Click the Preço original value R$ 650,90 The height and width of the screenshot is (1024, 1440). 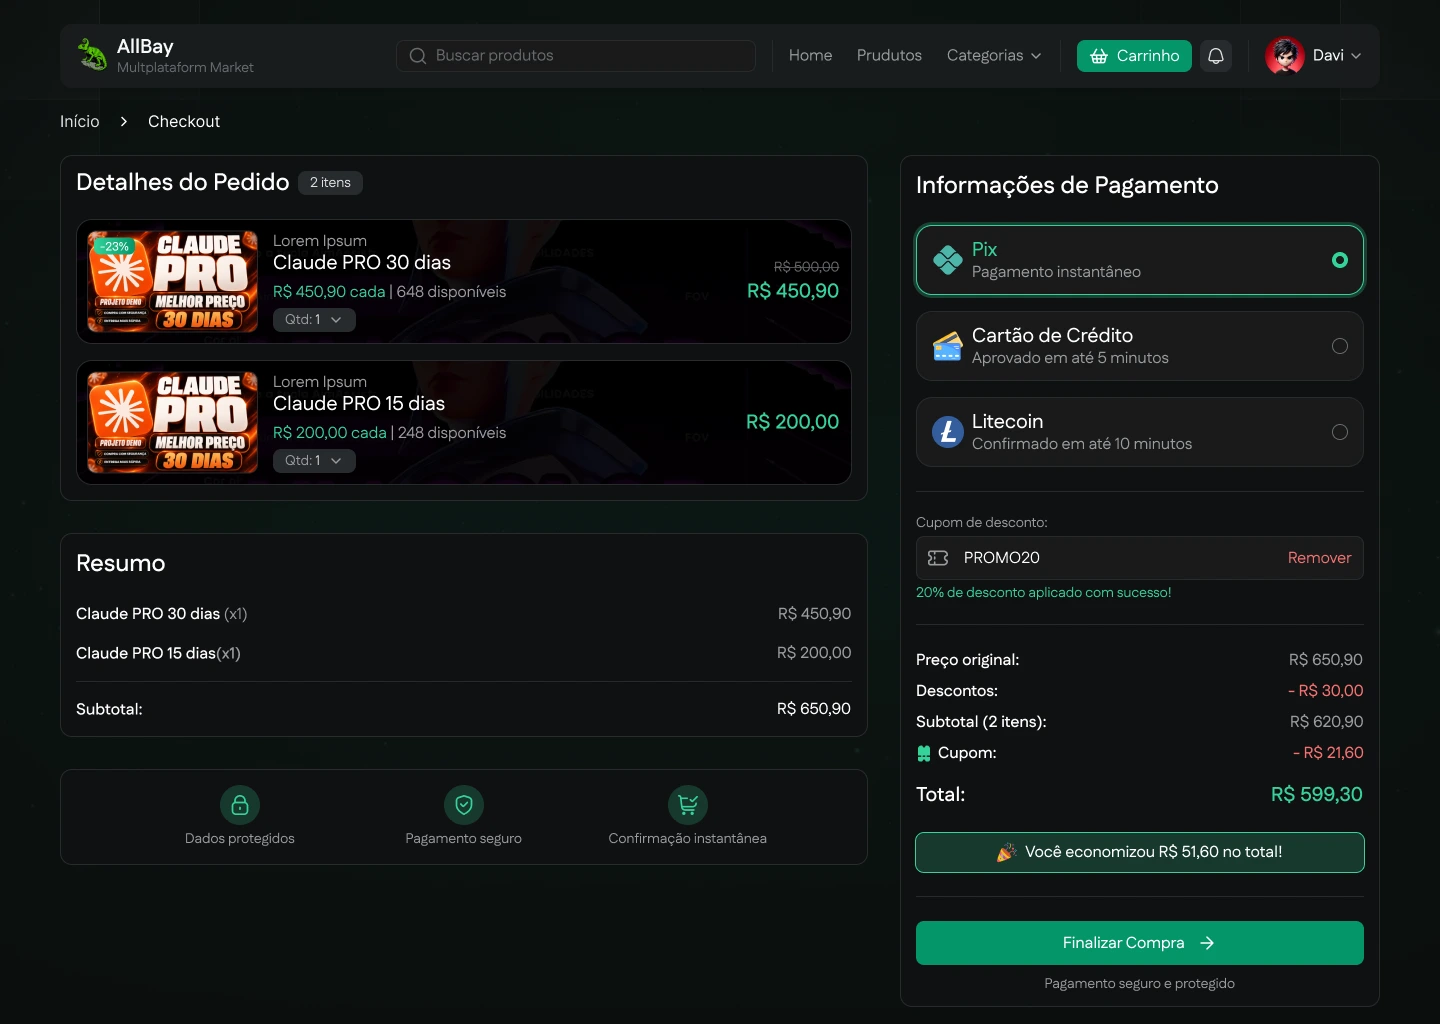[1326, 660]
